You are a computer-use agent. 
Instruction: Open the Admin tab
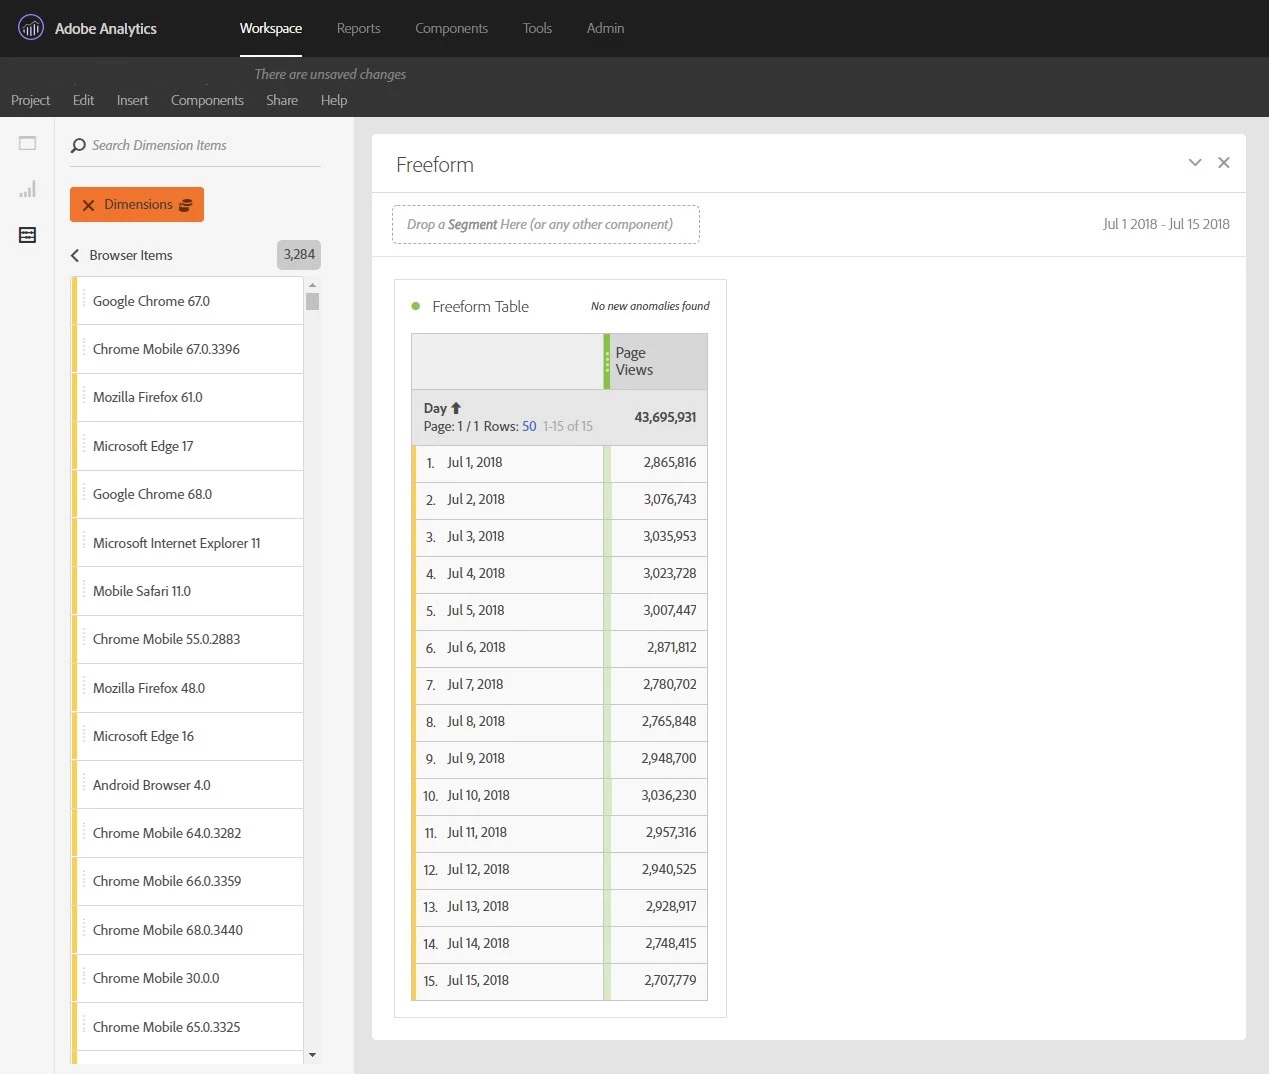[x=605, y=28]
